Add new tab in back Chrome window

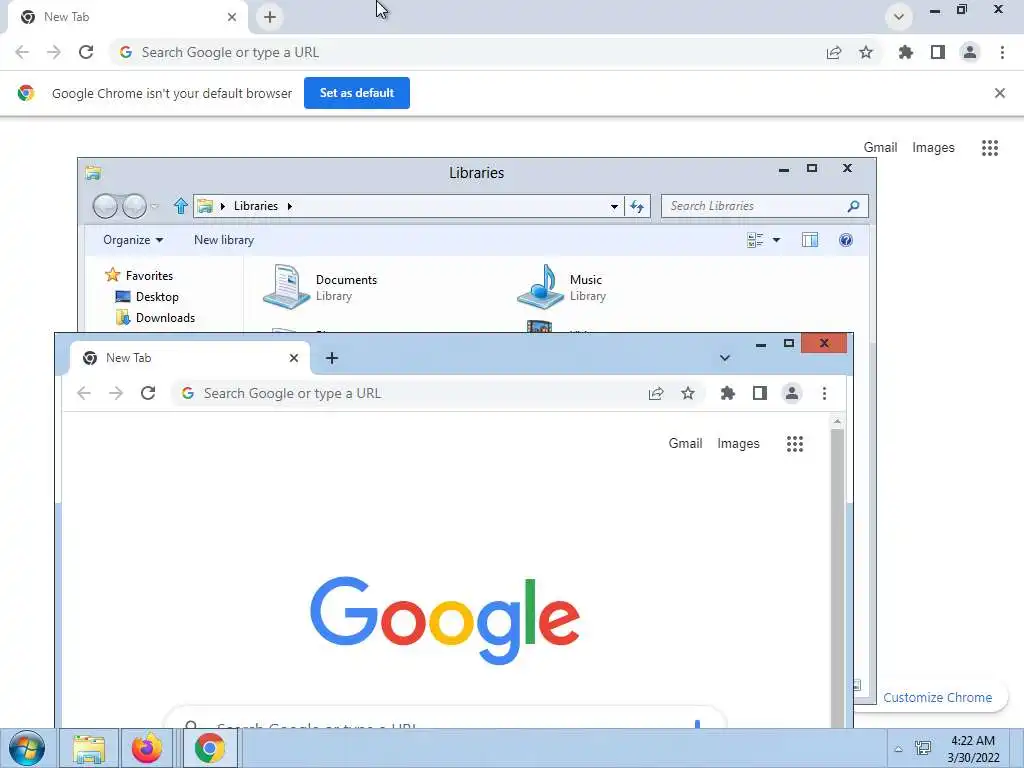click(270, 17)
